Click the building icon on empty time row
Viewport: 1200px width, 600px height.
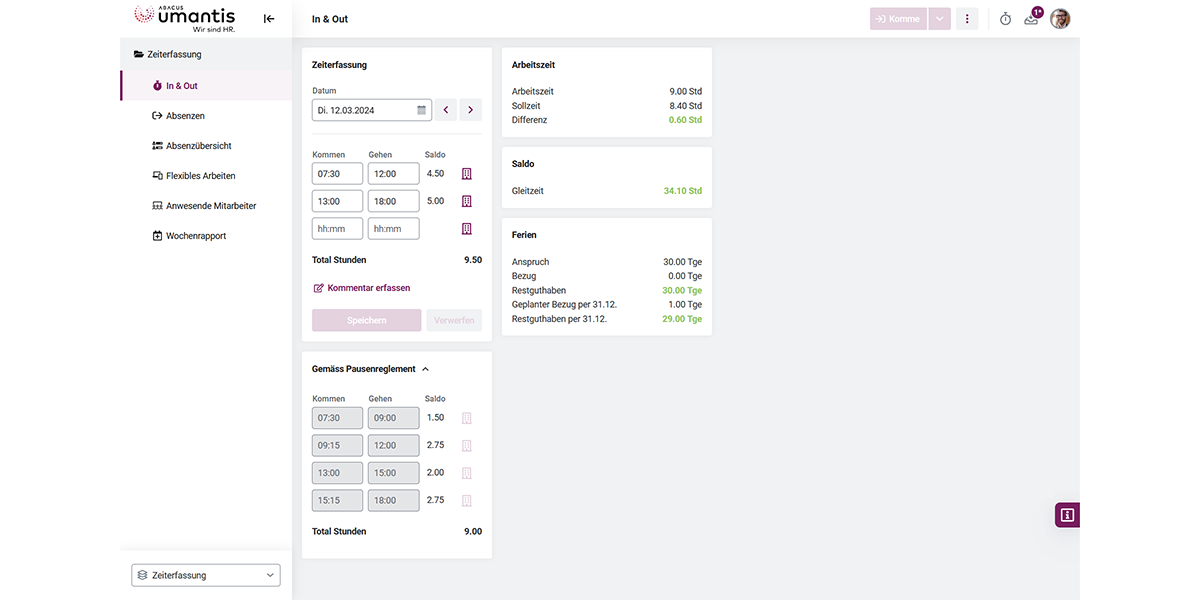tap(466, 229)
